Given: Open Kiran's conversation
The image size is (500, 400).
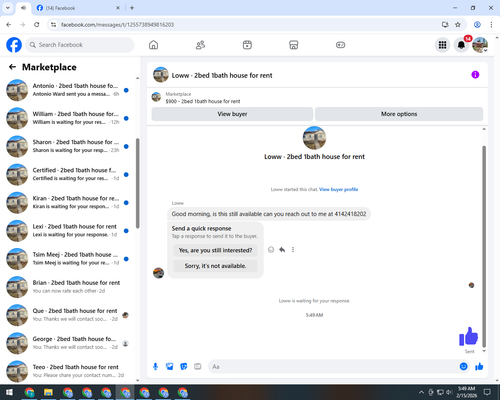Looking at the screenshot, I should coord(68,203).
